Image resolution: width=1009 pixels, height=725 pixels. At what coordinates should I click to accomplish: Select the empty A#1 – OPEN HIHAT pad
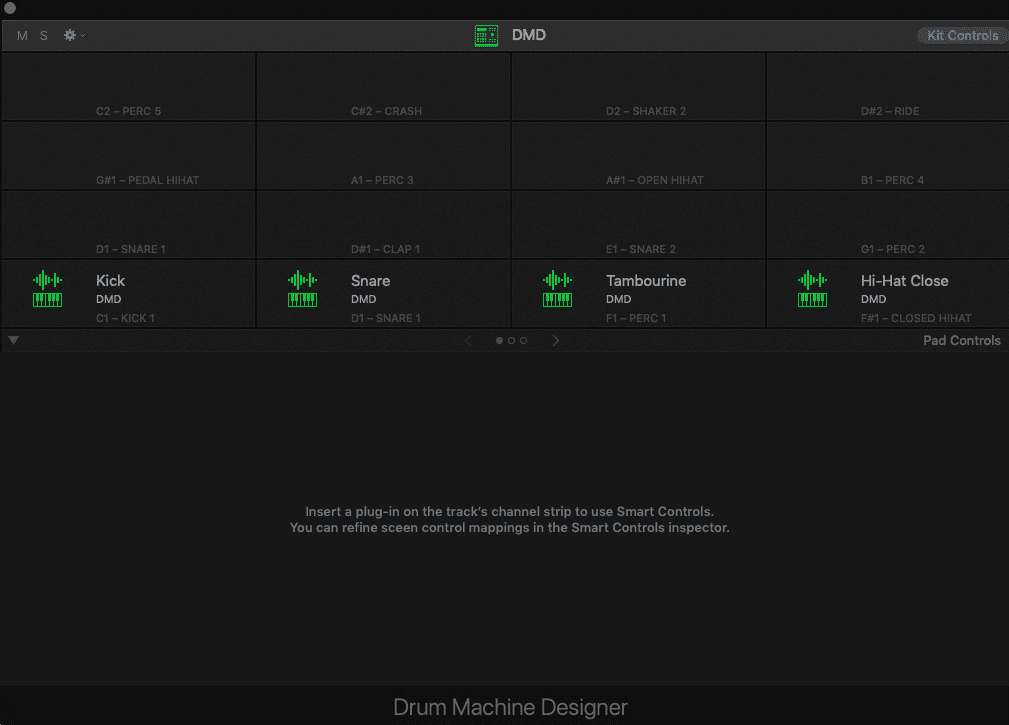(x=638, y=156)
